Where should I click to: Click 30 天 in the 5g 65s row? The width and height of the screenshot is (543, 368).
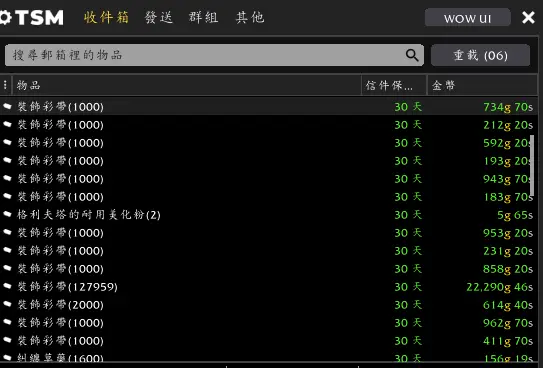(x=408, y=215)
